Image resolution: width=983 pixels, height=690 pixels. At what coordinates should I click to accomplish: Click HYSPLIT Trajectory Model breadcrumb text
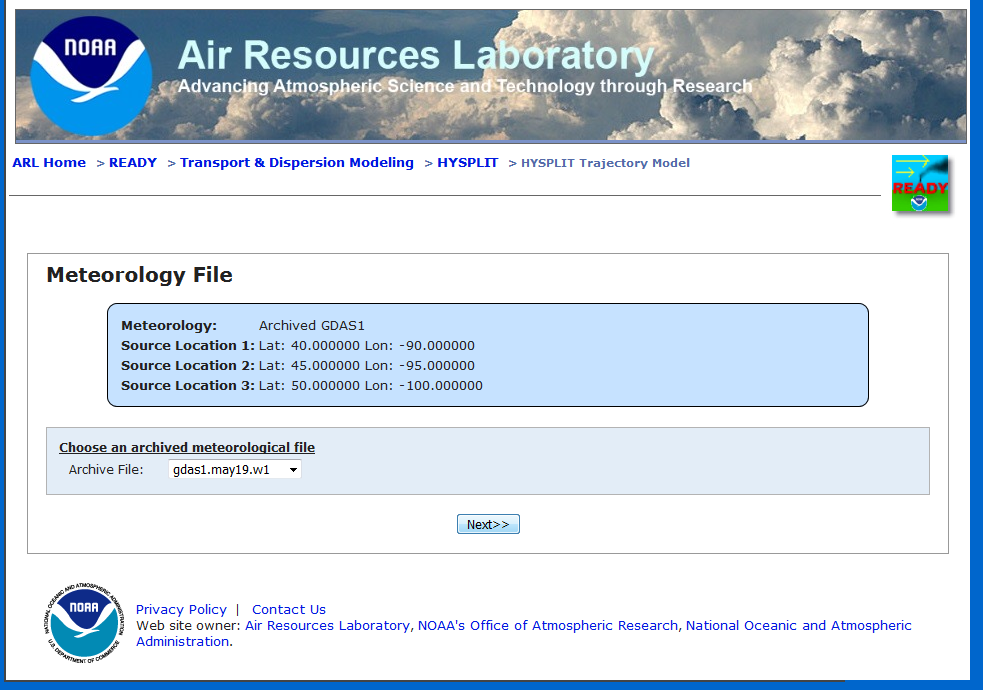click(606, 163)
